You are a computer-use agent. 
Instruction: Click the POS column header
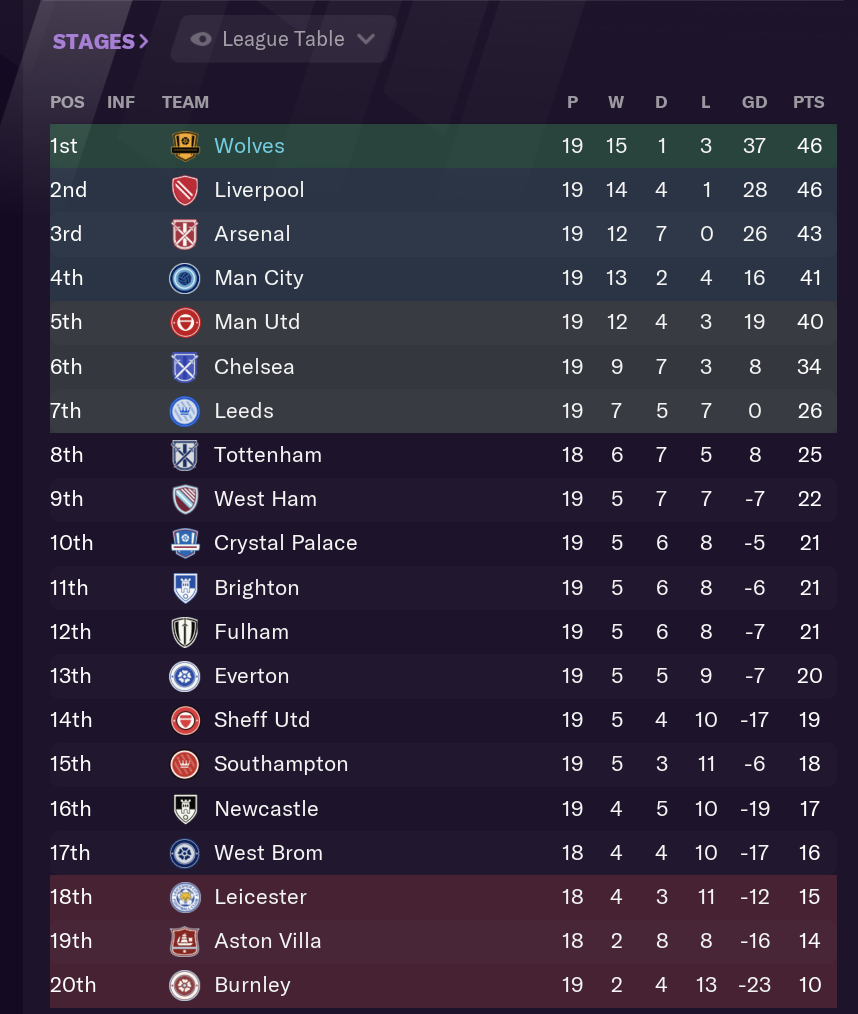click(x=67, y=102)
